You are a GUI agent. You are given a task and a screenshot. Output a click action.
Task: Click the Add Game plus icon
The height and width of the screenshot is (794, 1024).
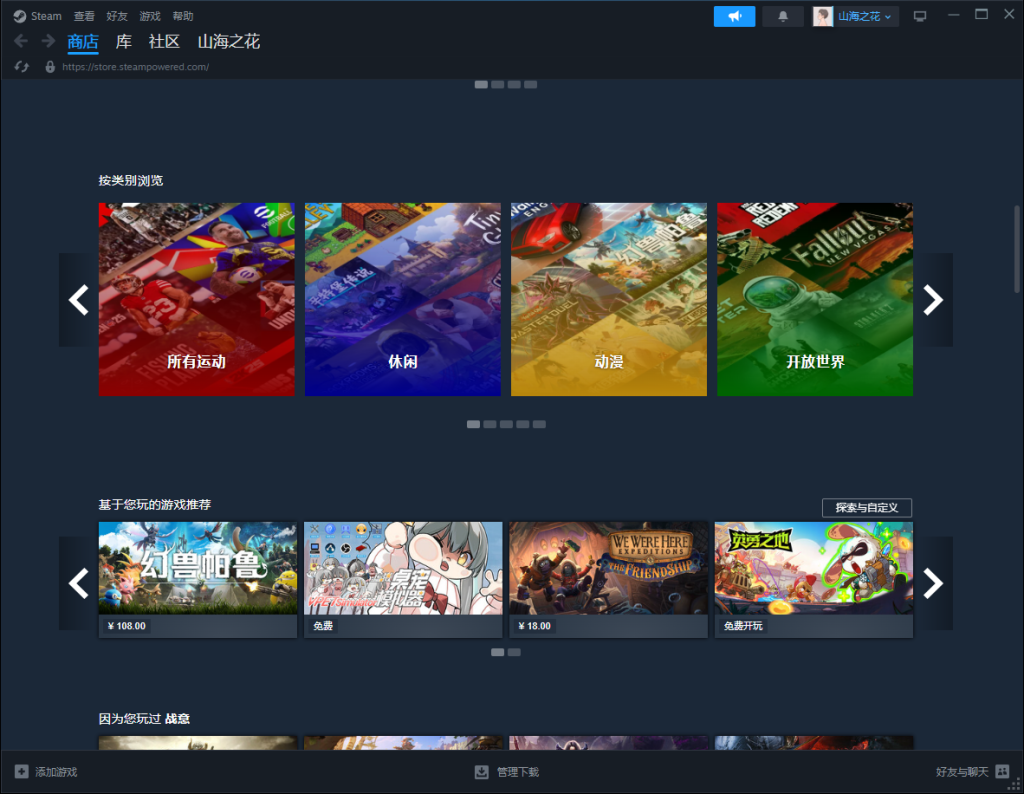[22, 772]
